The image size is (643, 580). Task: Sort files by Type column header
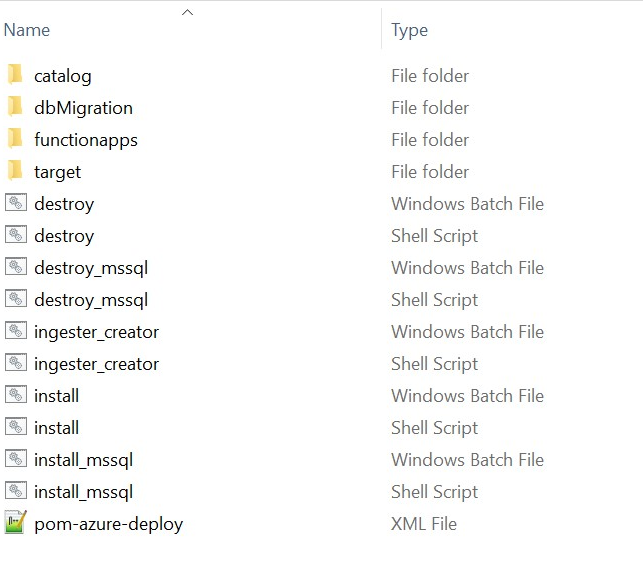pos(409,30)
